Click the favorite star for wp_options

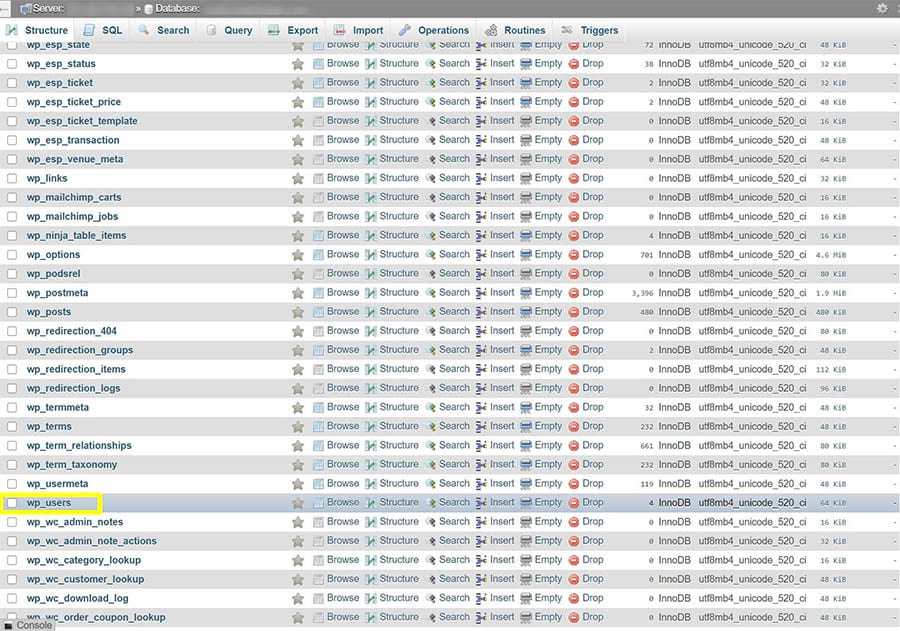click(297, 255)
